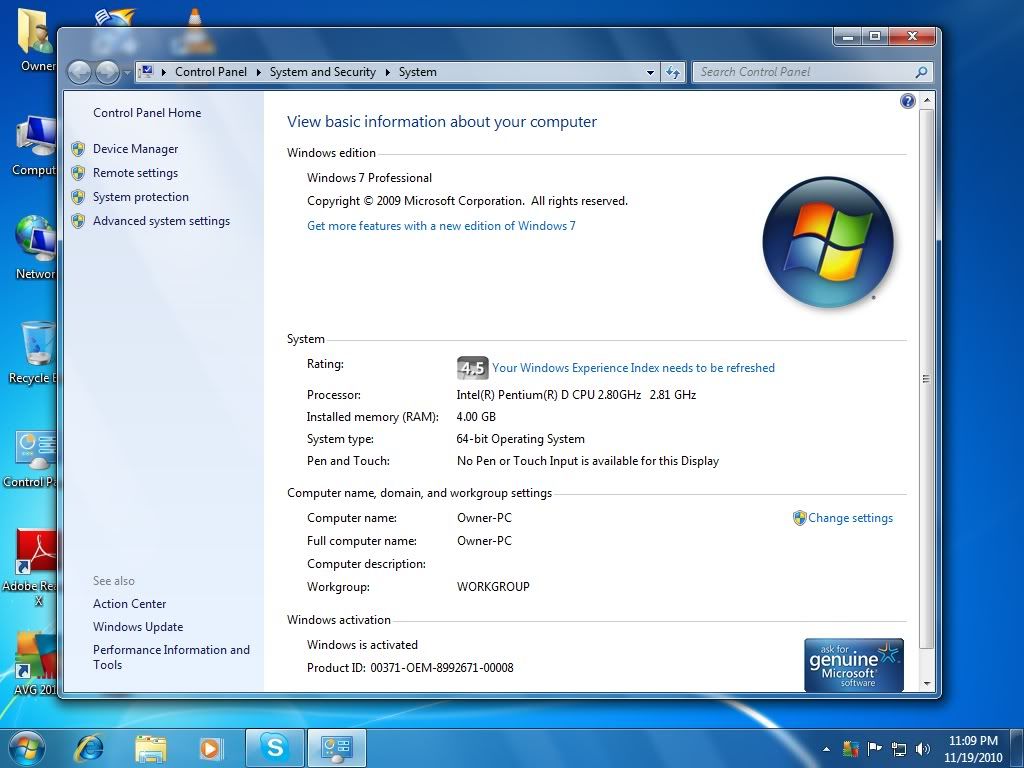Image resolution: width=1024 pixels, height=768 pixels.
Task: Click the "4.00 GB" installed memory value
Action: [476, 417]
